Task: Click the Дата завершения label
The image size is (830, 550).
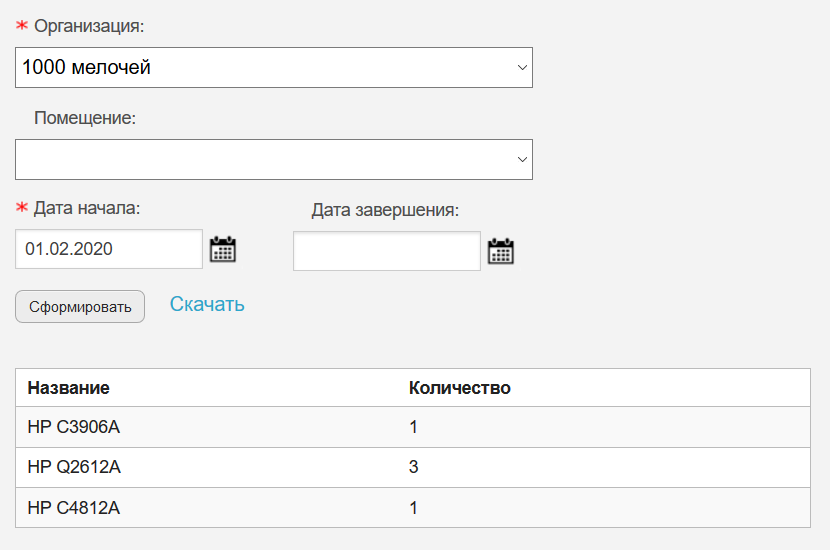Action: 385,210
